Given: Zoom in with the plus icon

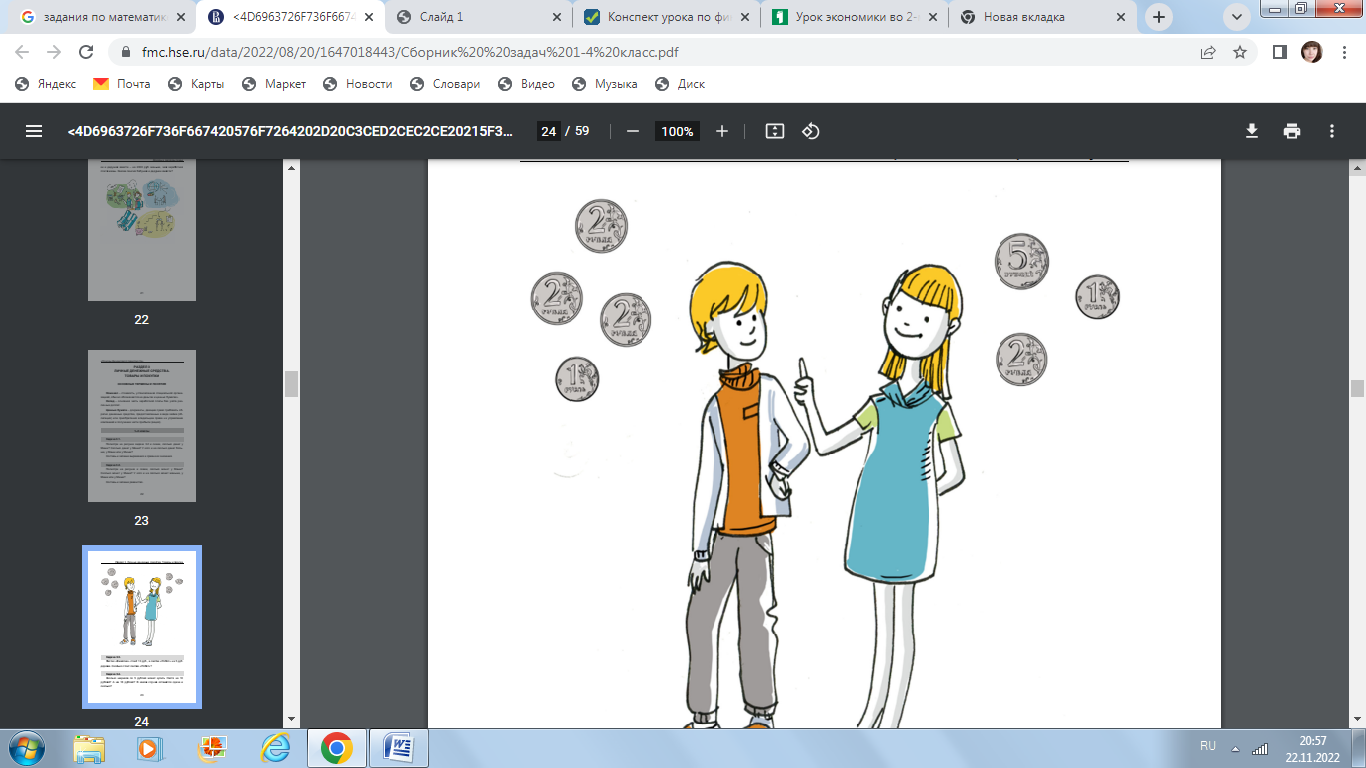Looking at the screenshot, I should (x=722, y=131).
